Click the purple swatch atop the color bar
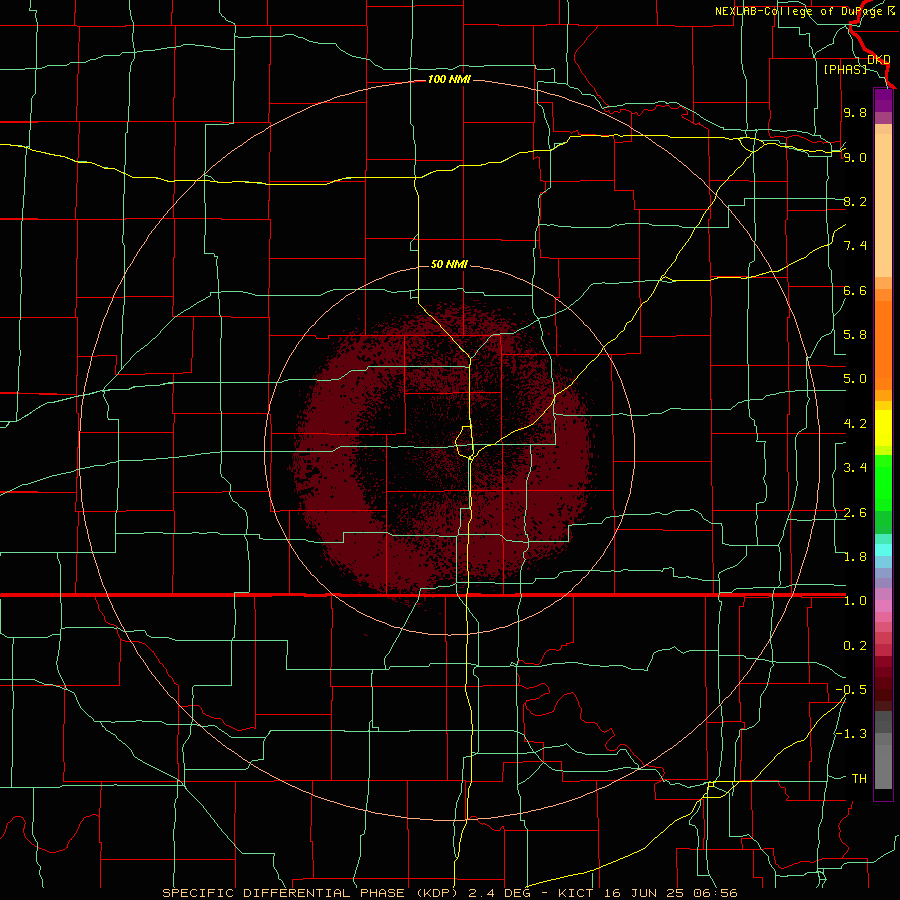900x900 pixels. pyautogui.click(x=883, y=100)
